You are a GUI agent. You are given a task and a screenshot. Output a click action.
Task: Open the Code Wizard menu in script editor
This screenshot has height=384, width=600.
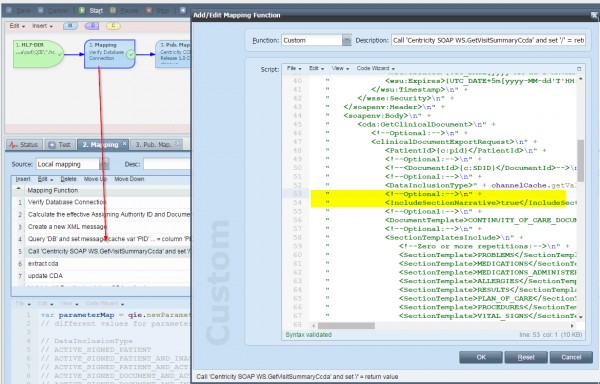coord(375,68)
